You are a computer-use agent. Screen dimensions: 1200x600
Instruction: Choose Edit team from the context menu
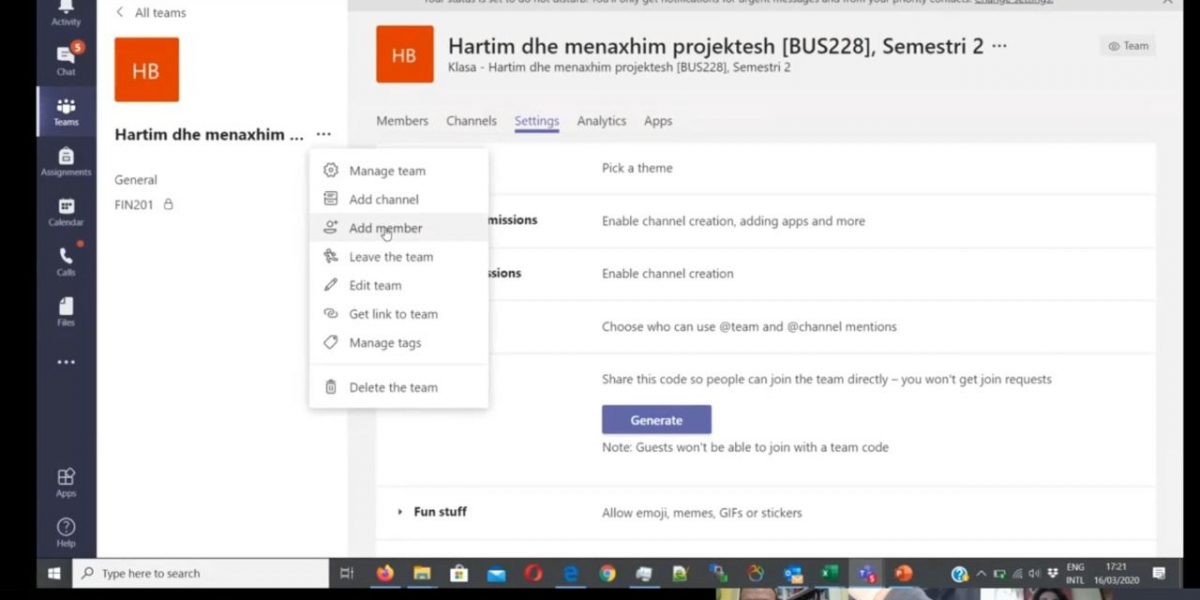pos(398,285)
